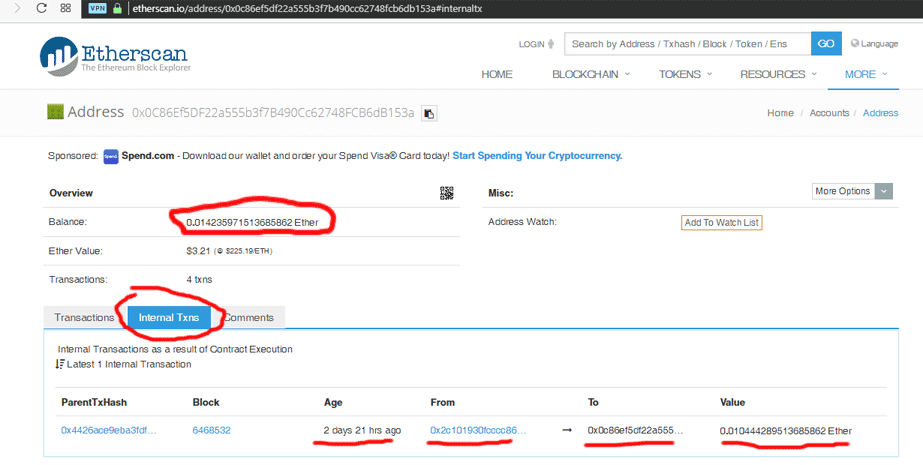Expand the BLOCKCHAIN menu
Viewport: 923px width, 465px height.
click(x=591, y=74)
